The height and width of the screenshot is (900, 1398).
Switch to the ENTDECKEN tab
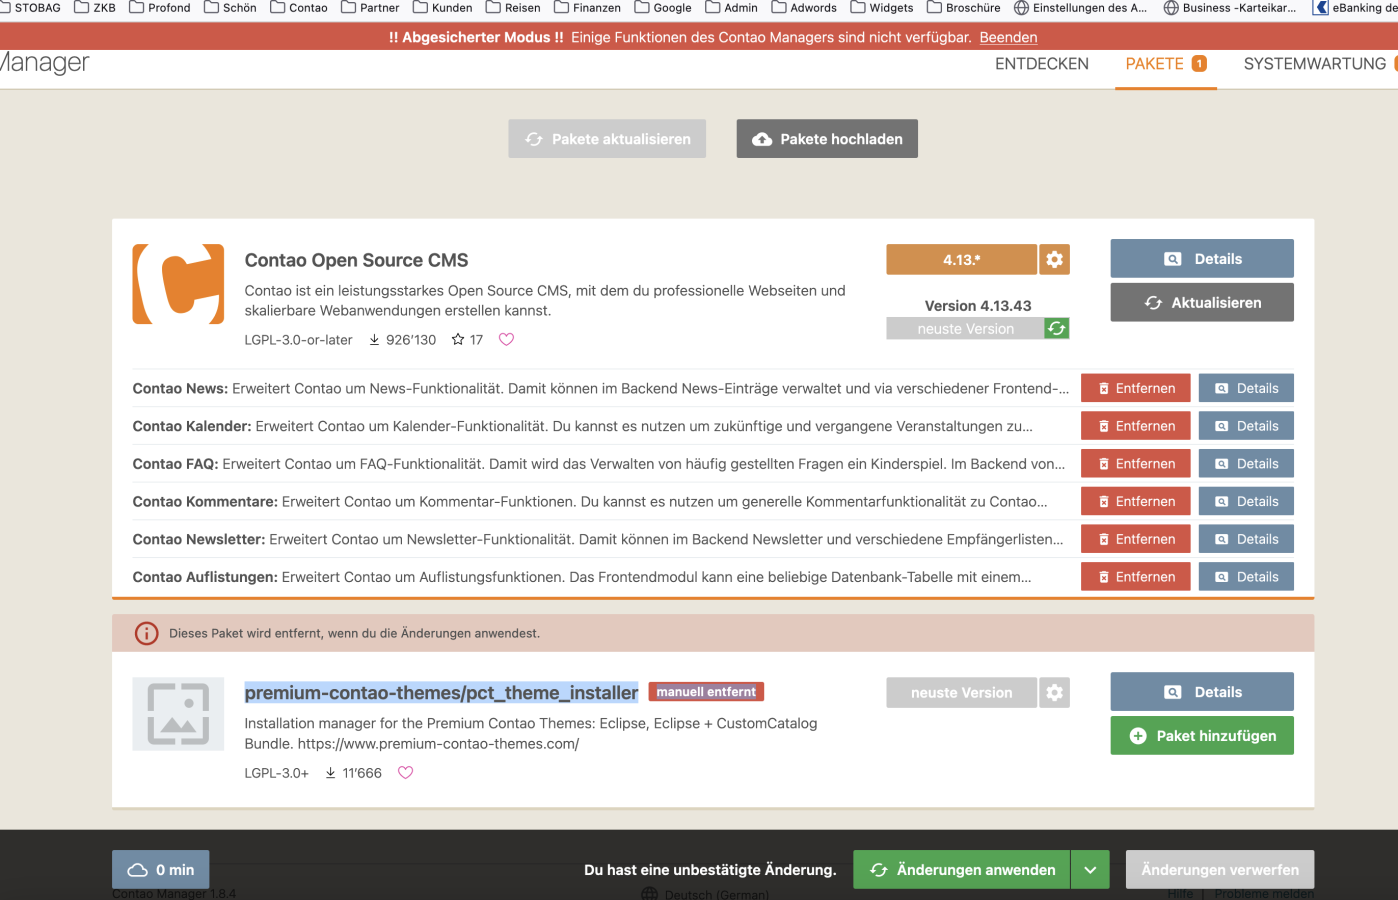coord(1041,64)
